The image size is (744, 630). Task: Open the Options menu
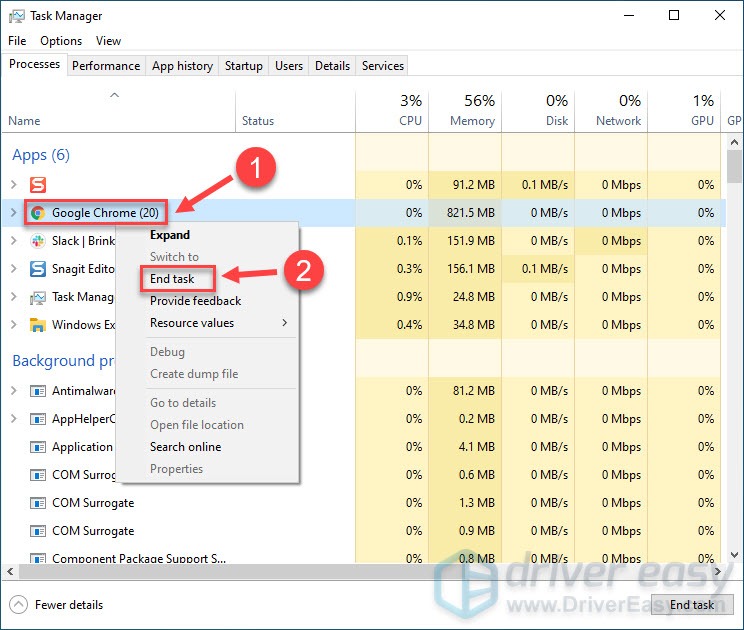[x=61, y=41]
